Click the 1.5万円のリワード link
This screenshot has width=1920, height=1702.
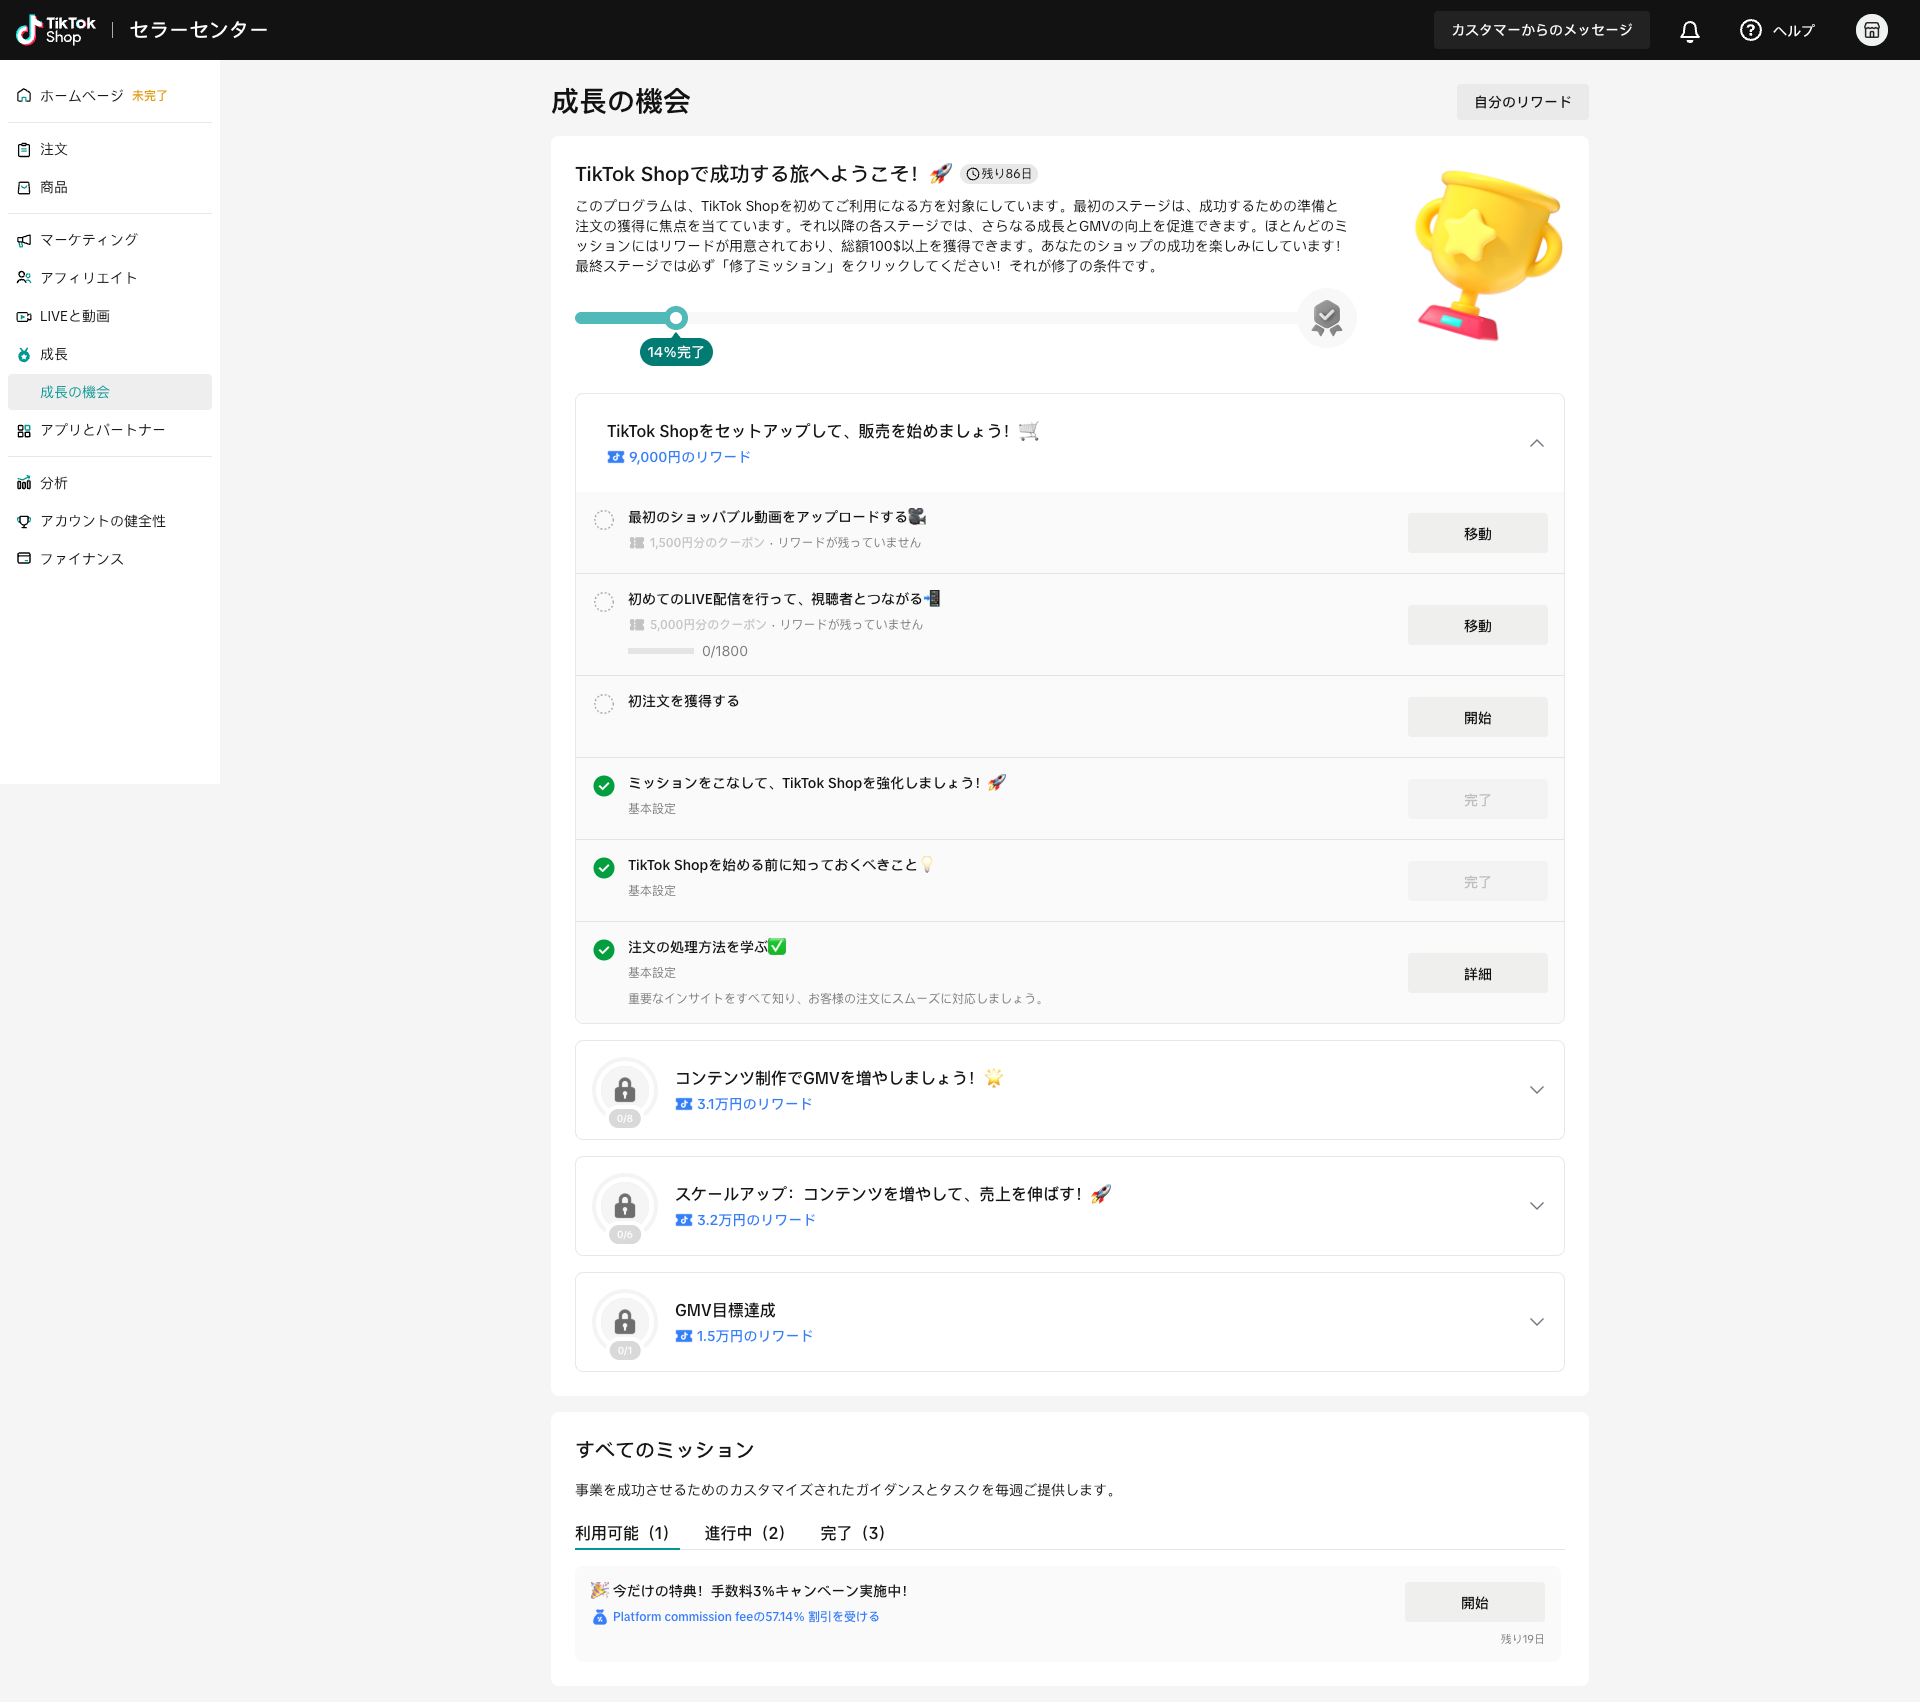(x=755, y=1336)
